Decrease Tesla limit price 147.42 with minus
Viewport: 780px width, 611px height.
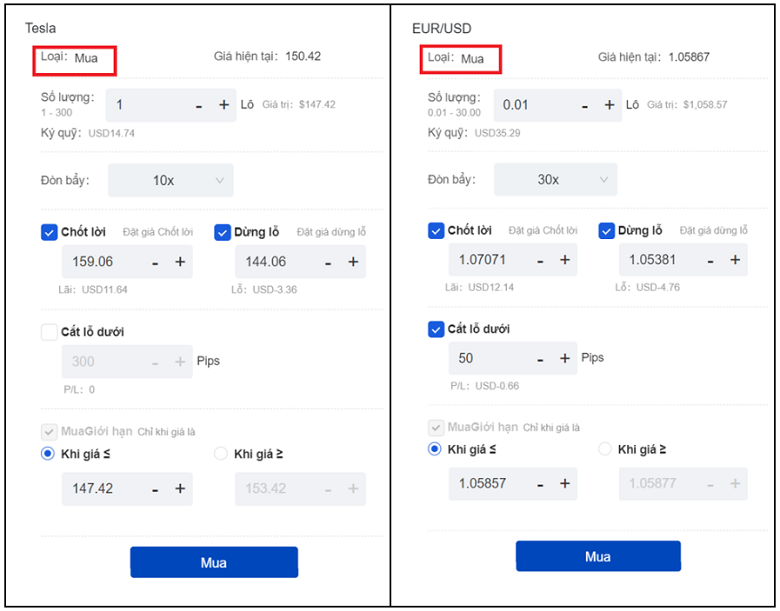point(155,489)
